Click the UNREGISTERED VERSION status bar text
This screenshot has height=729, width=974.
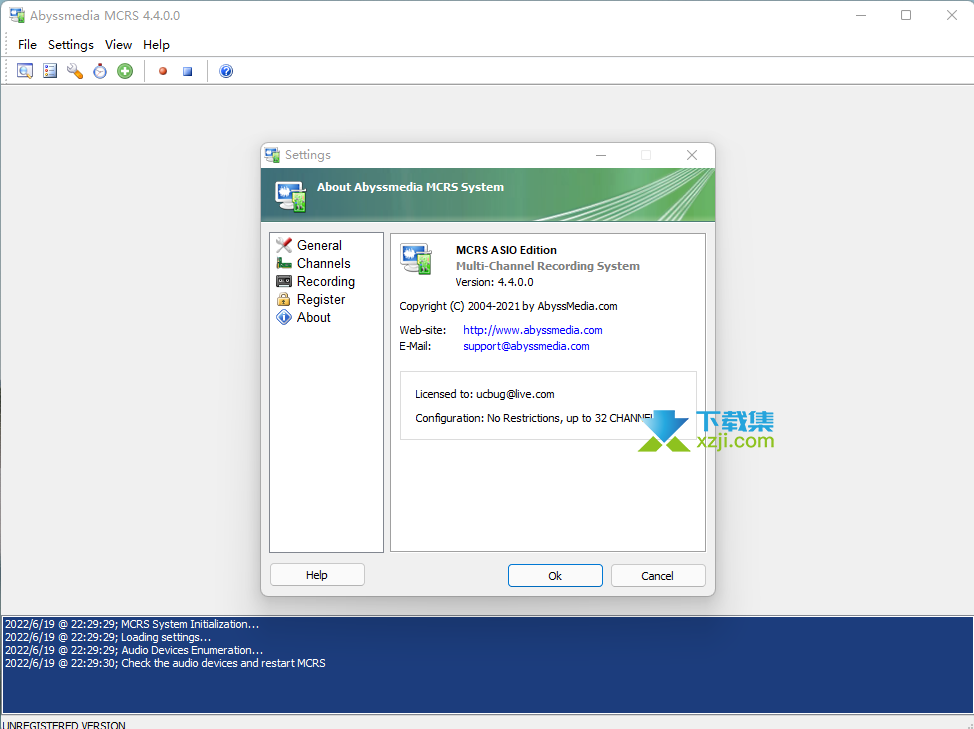coord(65,725)
